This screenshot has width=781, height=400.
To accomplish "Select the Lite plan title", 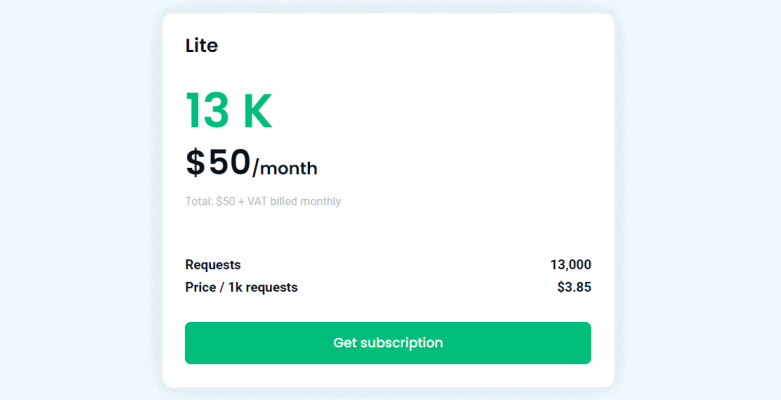I will coord(201,45).
